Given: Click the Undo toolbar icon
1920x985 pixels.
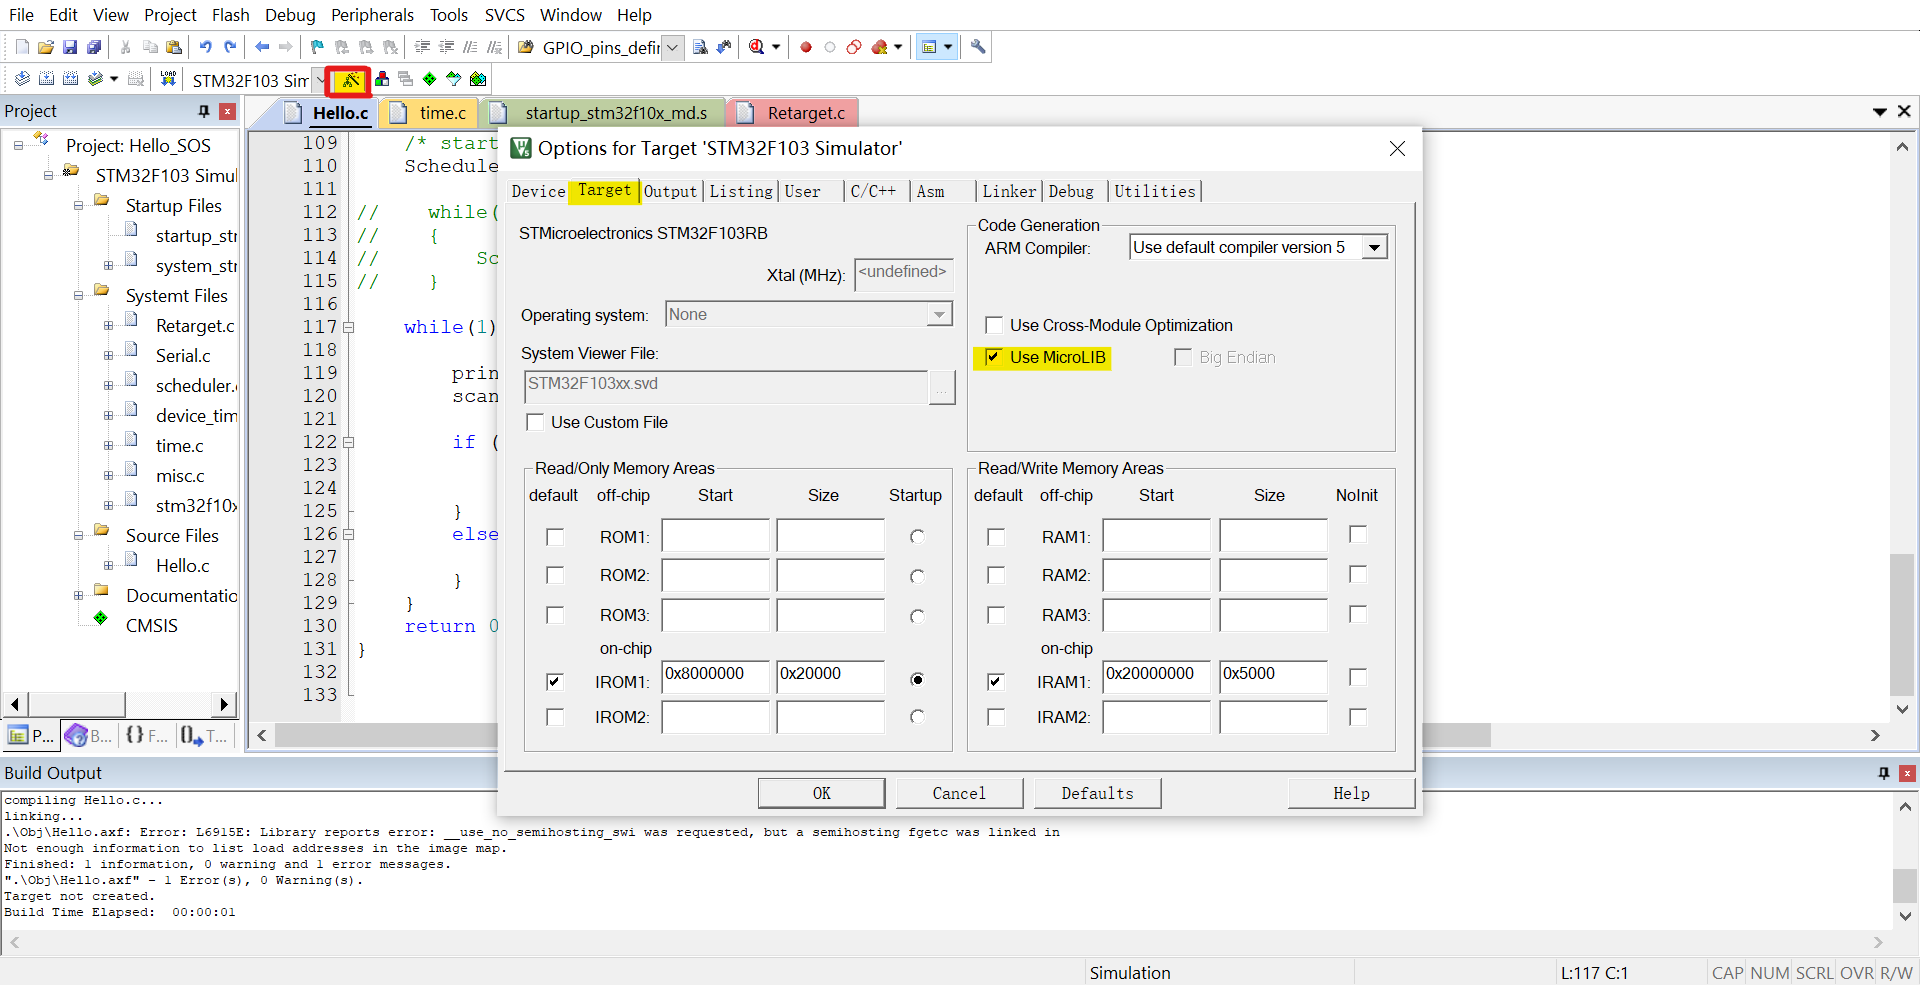Looking at the screenshot, I should (x=206, y=47).
